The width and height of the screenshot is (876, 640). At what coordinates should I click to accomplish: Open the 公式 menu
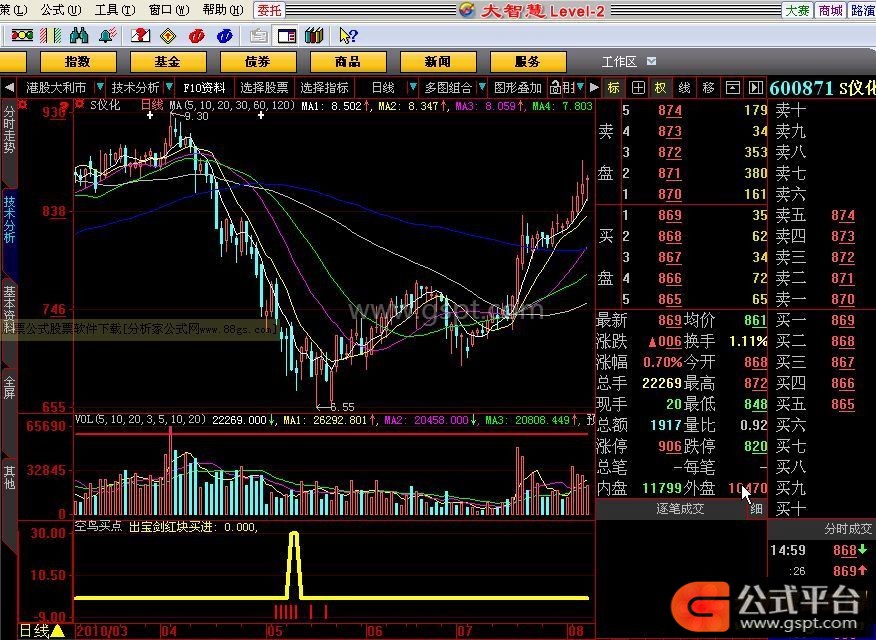click(61, 10)
